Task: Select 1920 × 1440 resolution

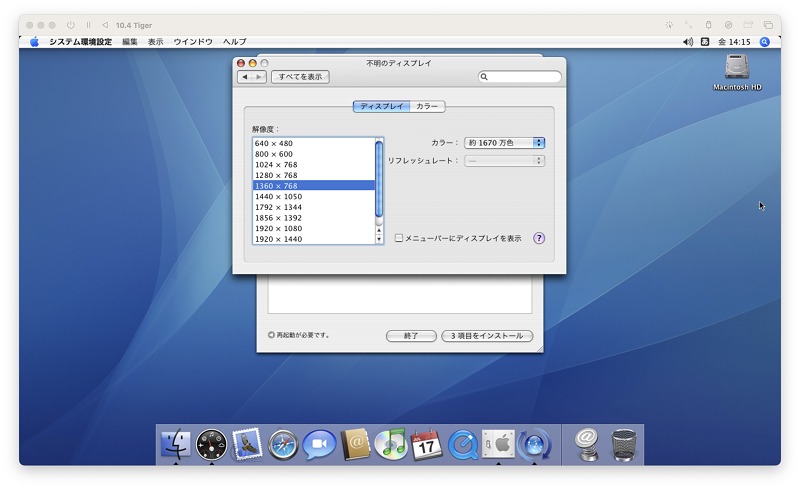Action: click(x=314, y=239)
